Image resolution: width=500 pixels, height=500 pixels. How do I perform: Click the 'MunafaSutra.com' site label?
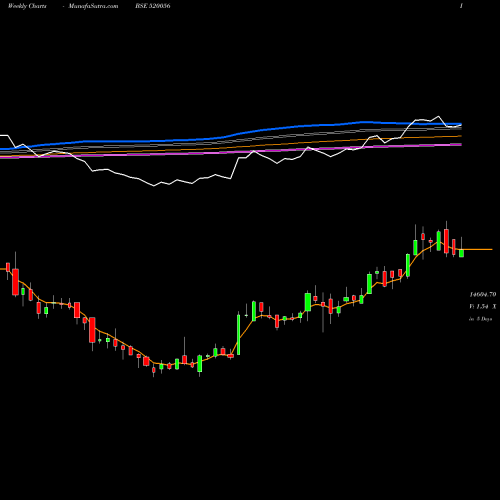[93, 6]
